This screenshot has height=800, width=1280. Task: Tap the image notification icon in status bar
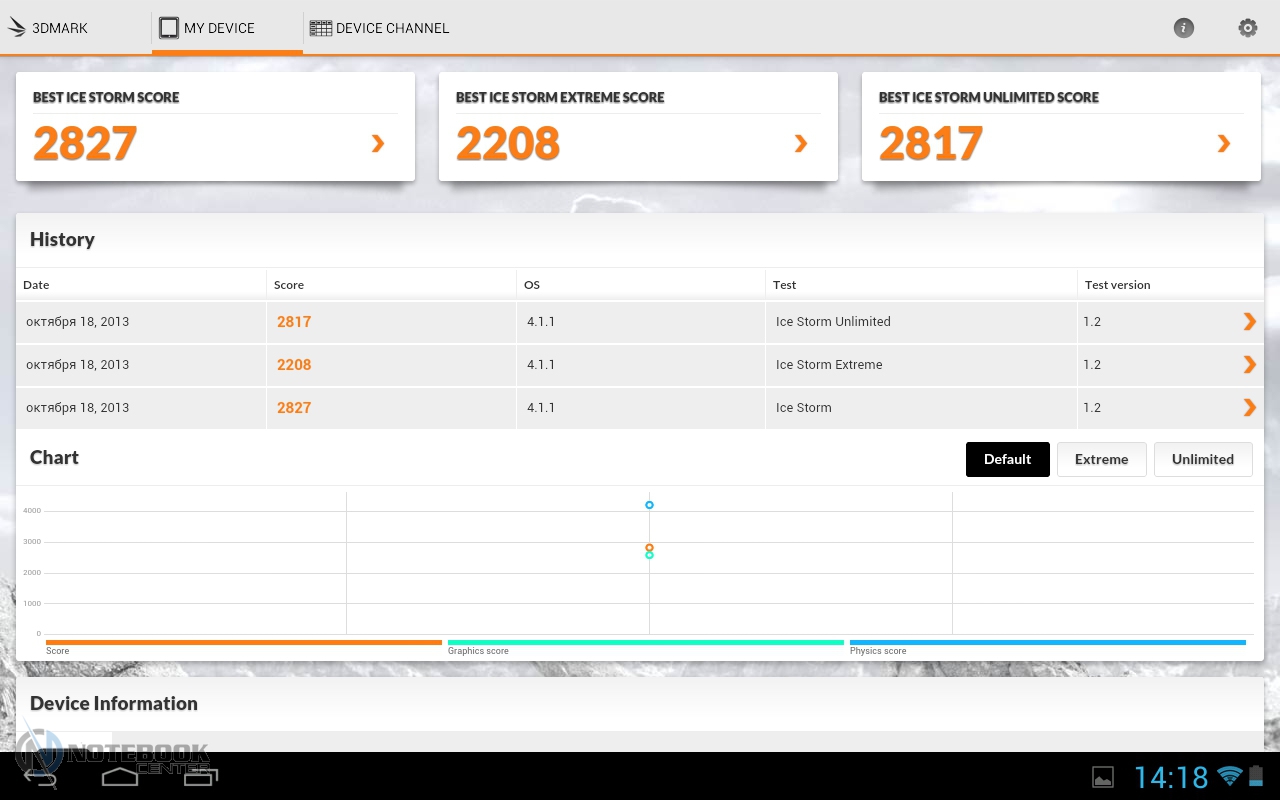[x=1102, y=777]
